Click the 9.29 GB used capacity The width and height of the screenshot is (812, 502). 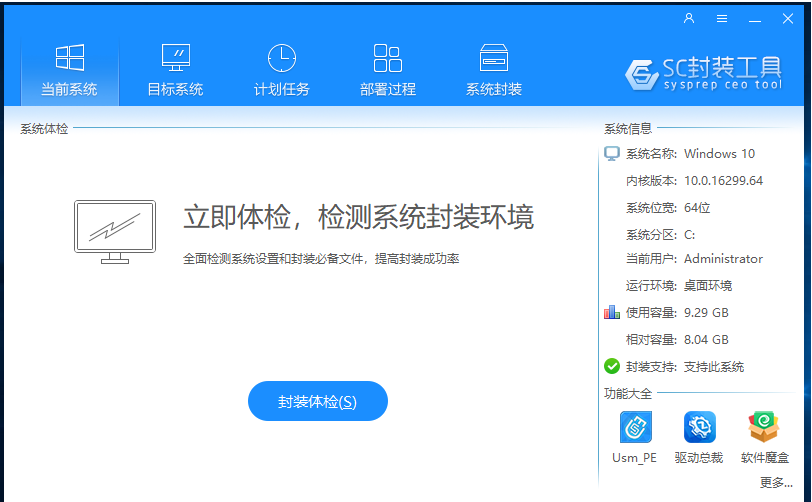pyautogui.click(x=706, y=312)
